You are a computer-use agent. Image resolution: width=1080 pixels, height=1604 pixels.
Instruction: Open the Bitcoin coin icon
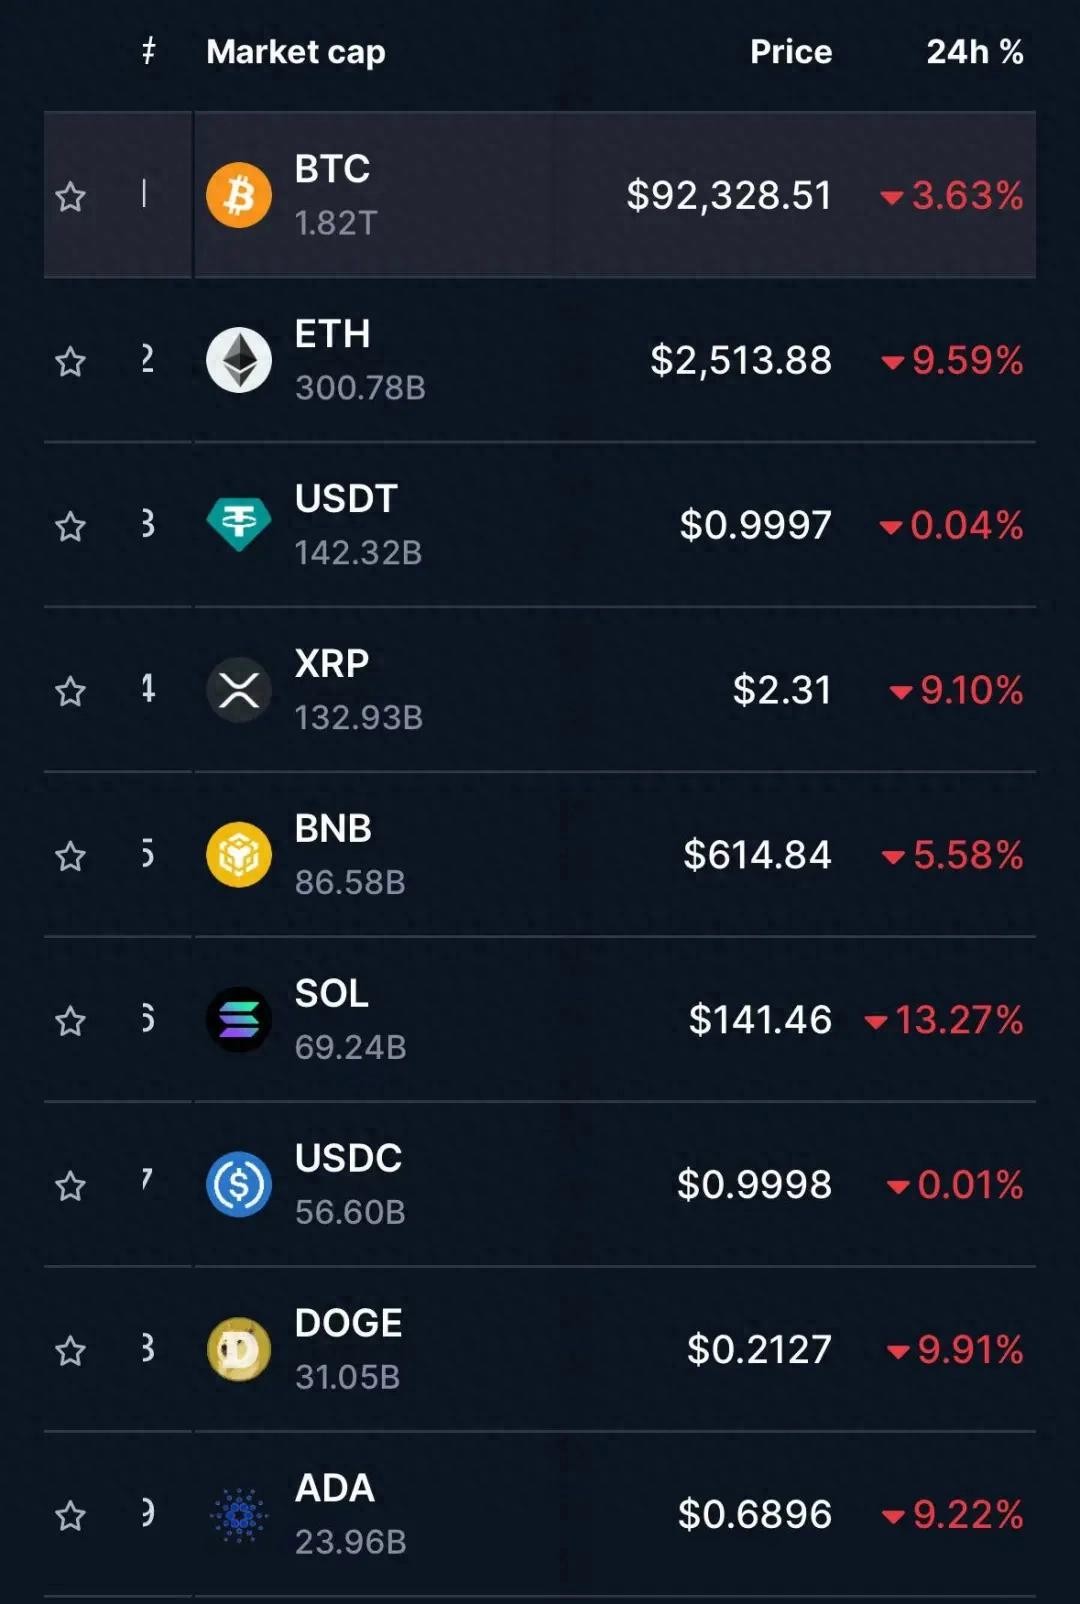point(239,195)
